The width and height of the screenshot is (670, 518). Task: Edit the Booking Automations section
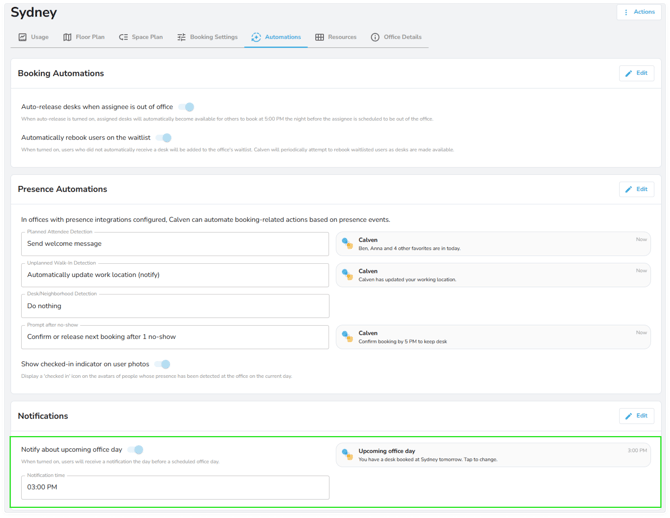click(636, 73)
